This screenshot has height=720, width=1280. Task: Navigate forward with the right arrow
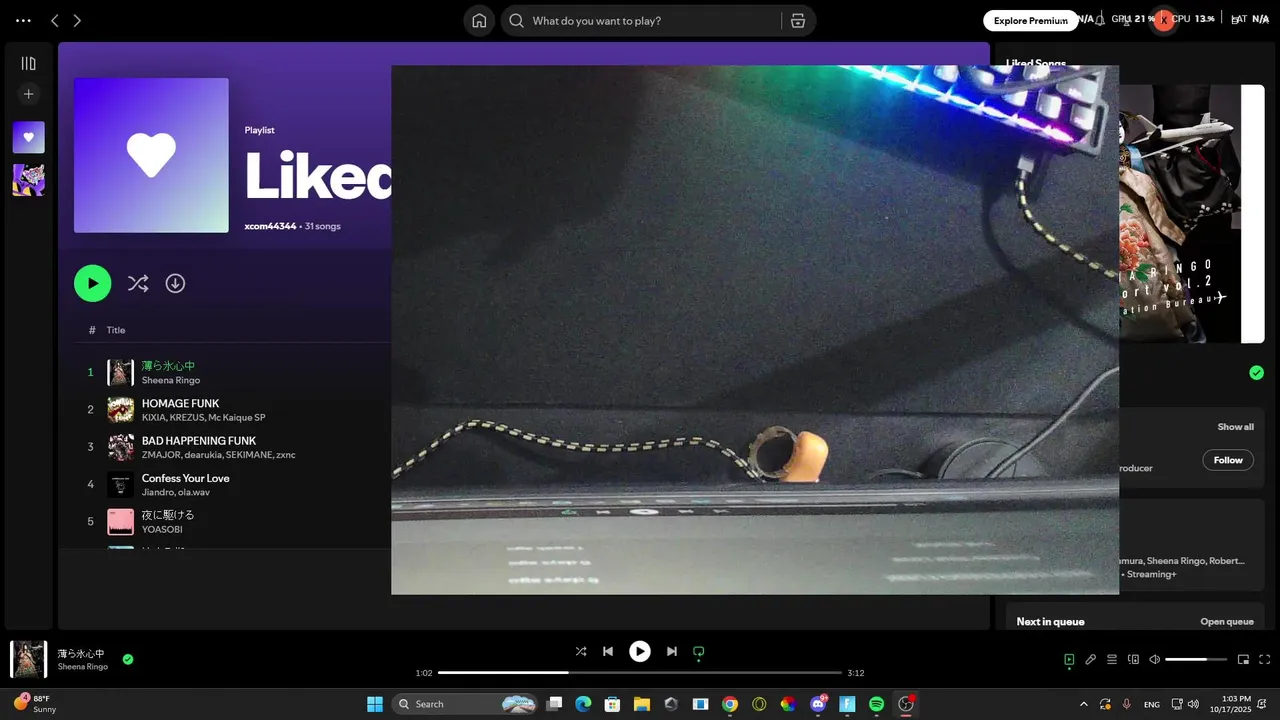click(77, 20)
